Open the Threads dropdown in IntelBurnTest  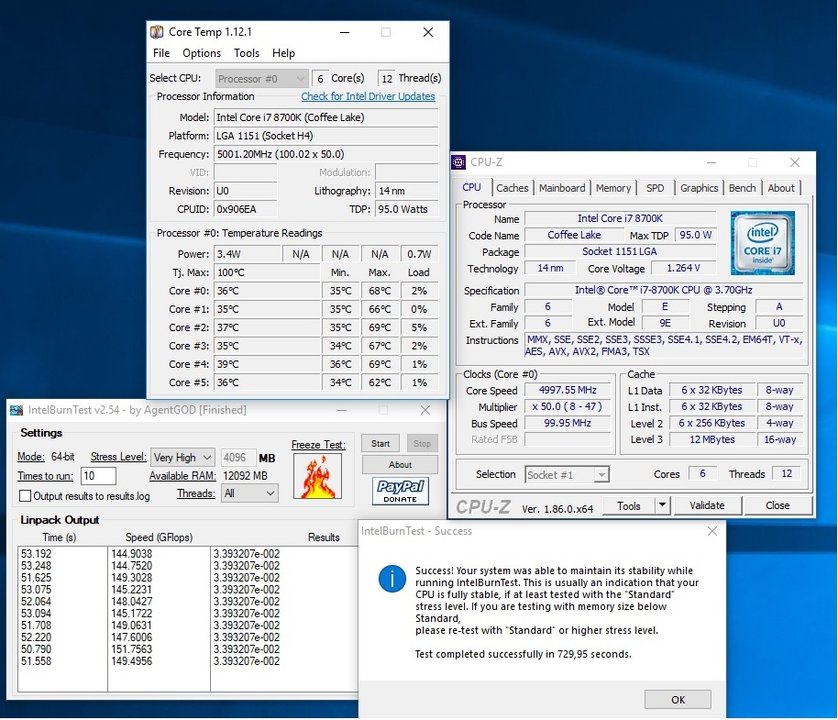[250, 493]
